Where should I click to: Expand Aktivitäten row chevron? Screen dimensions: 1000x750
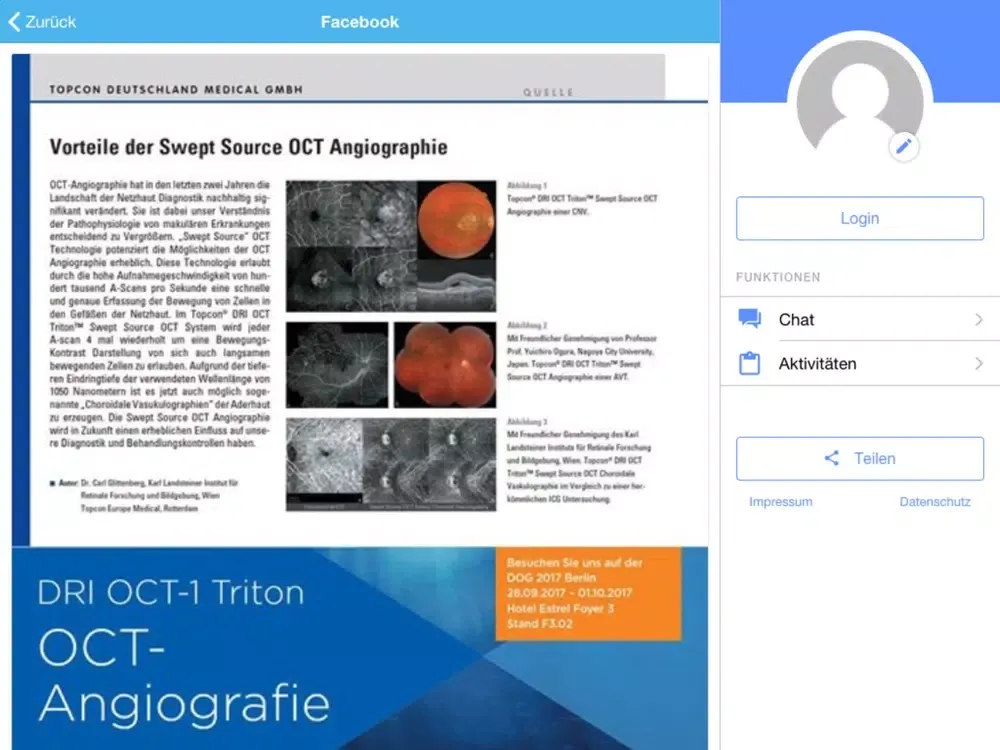[x=979, y=364]
